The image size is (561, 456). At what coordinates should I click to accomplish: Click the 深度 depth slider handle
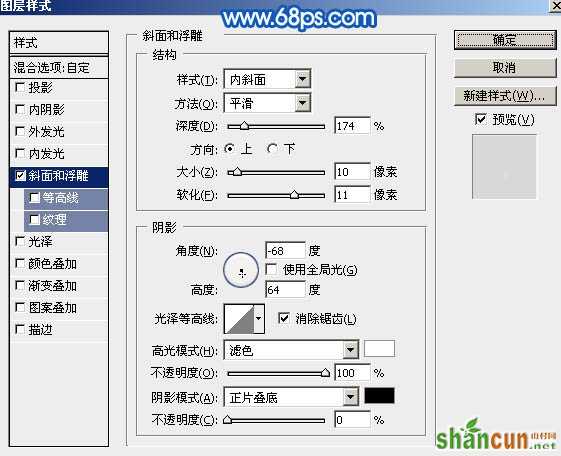(x=244, y=126)
